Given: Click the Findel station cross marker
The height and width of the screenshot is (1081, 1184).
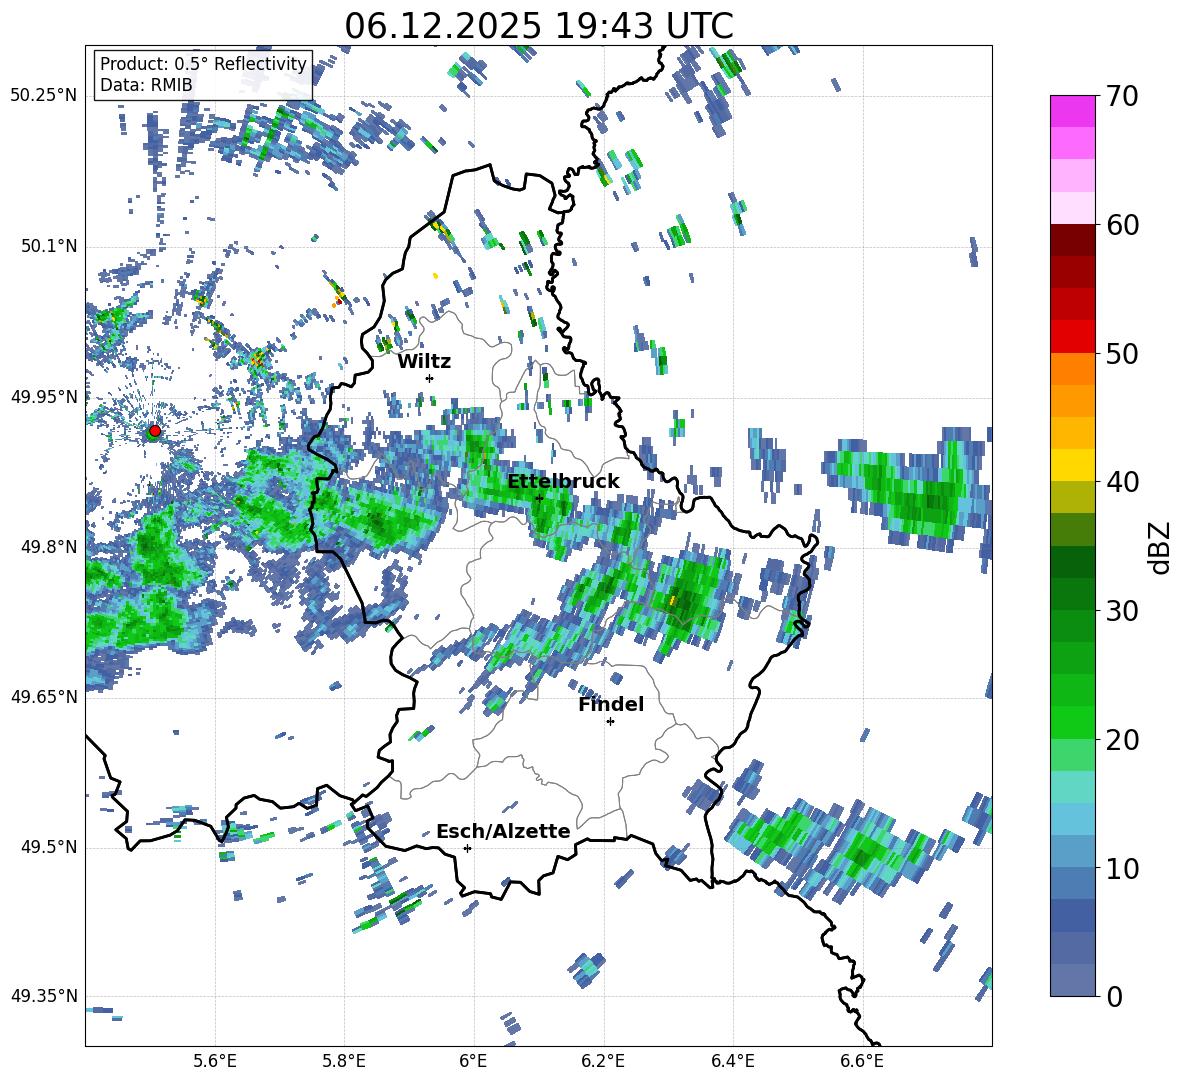Looking at the screenshot, I should click(x=610, y=722).
